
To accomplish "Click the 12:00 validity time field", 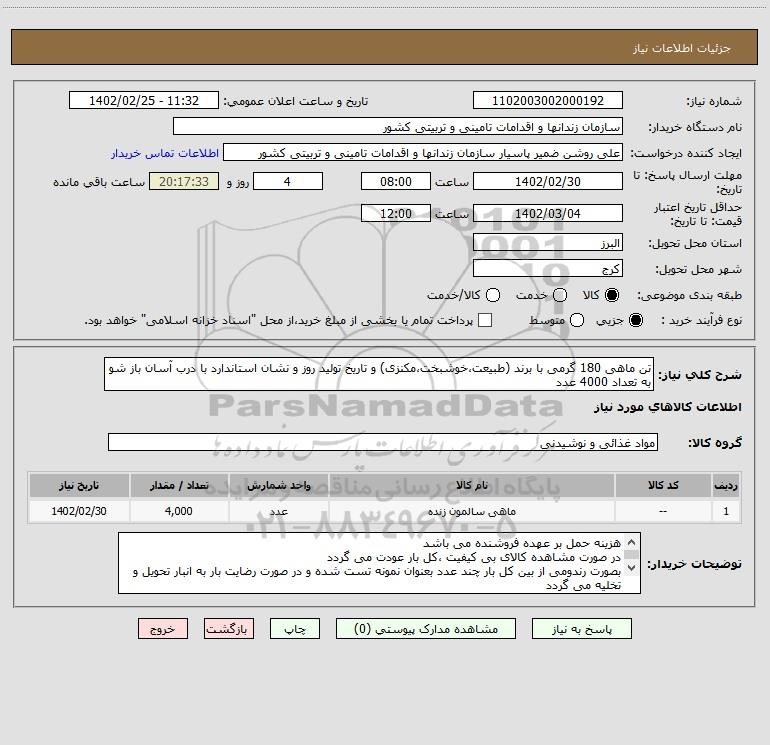I will coord(396,213).
